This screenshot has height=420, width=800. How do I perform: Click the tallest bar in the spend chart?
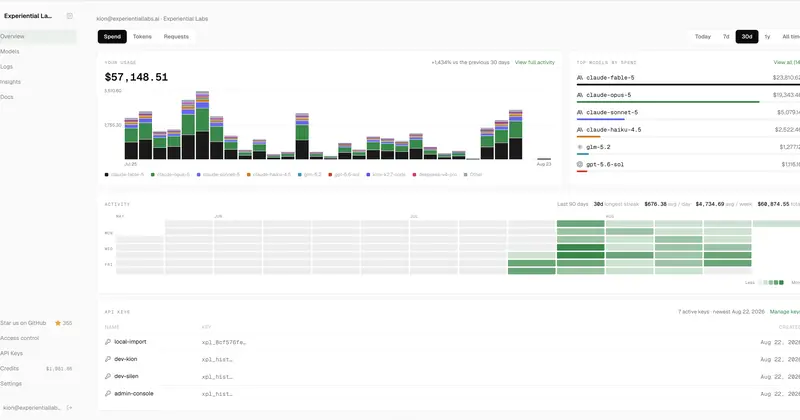(203, 125)
